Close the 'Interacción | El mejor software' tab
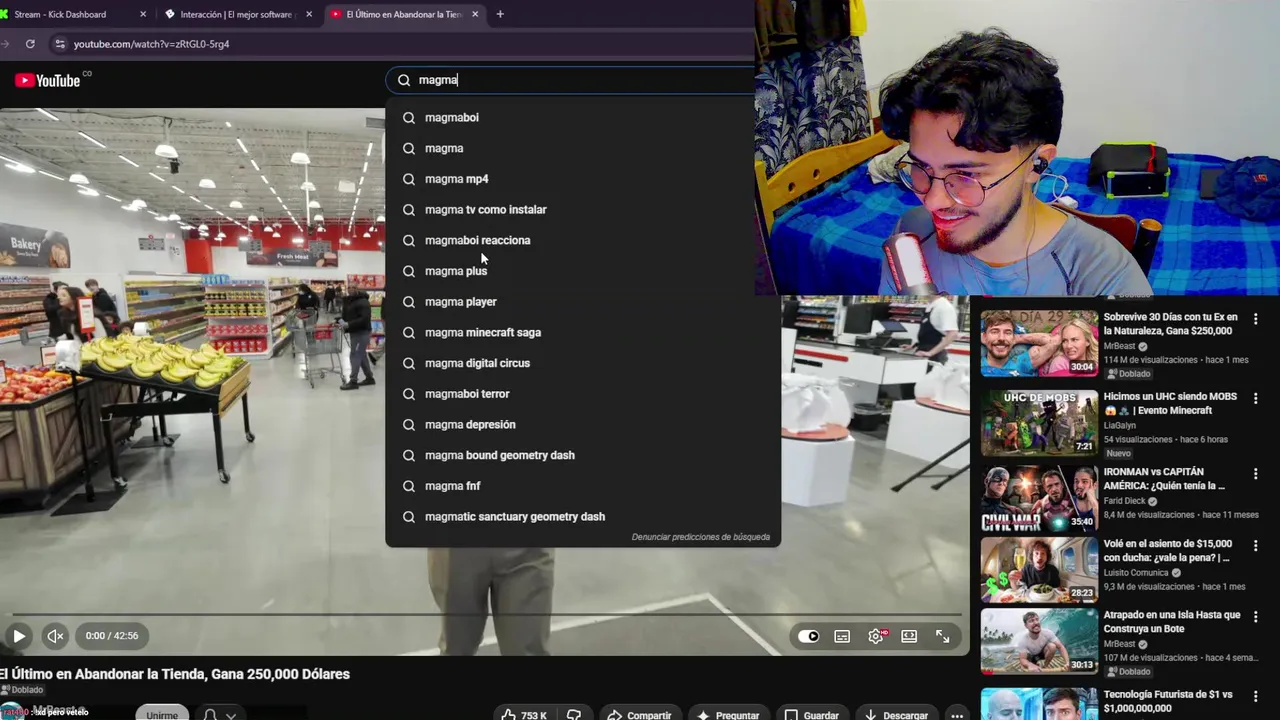The image size is (1280, 720). coord(309,14)
